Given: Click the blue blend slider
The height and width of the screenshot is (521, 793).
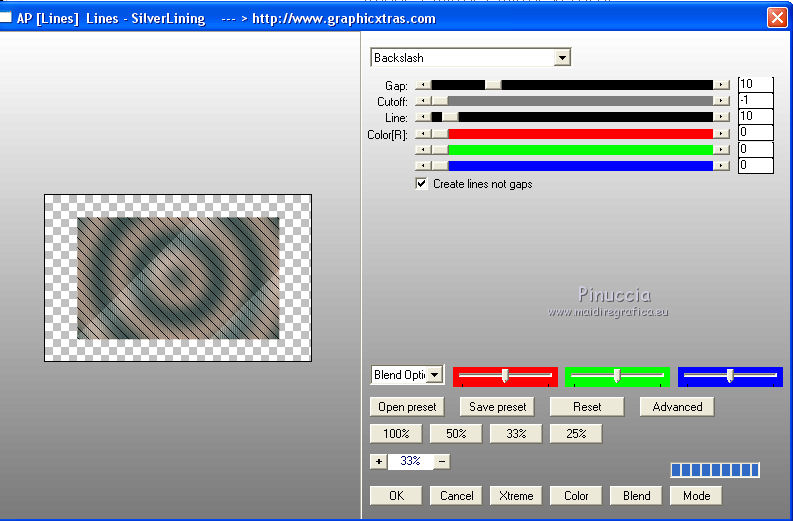Looking at the screenshot, I should [730, 376].
